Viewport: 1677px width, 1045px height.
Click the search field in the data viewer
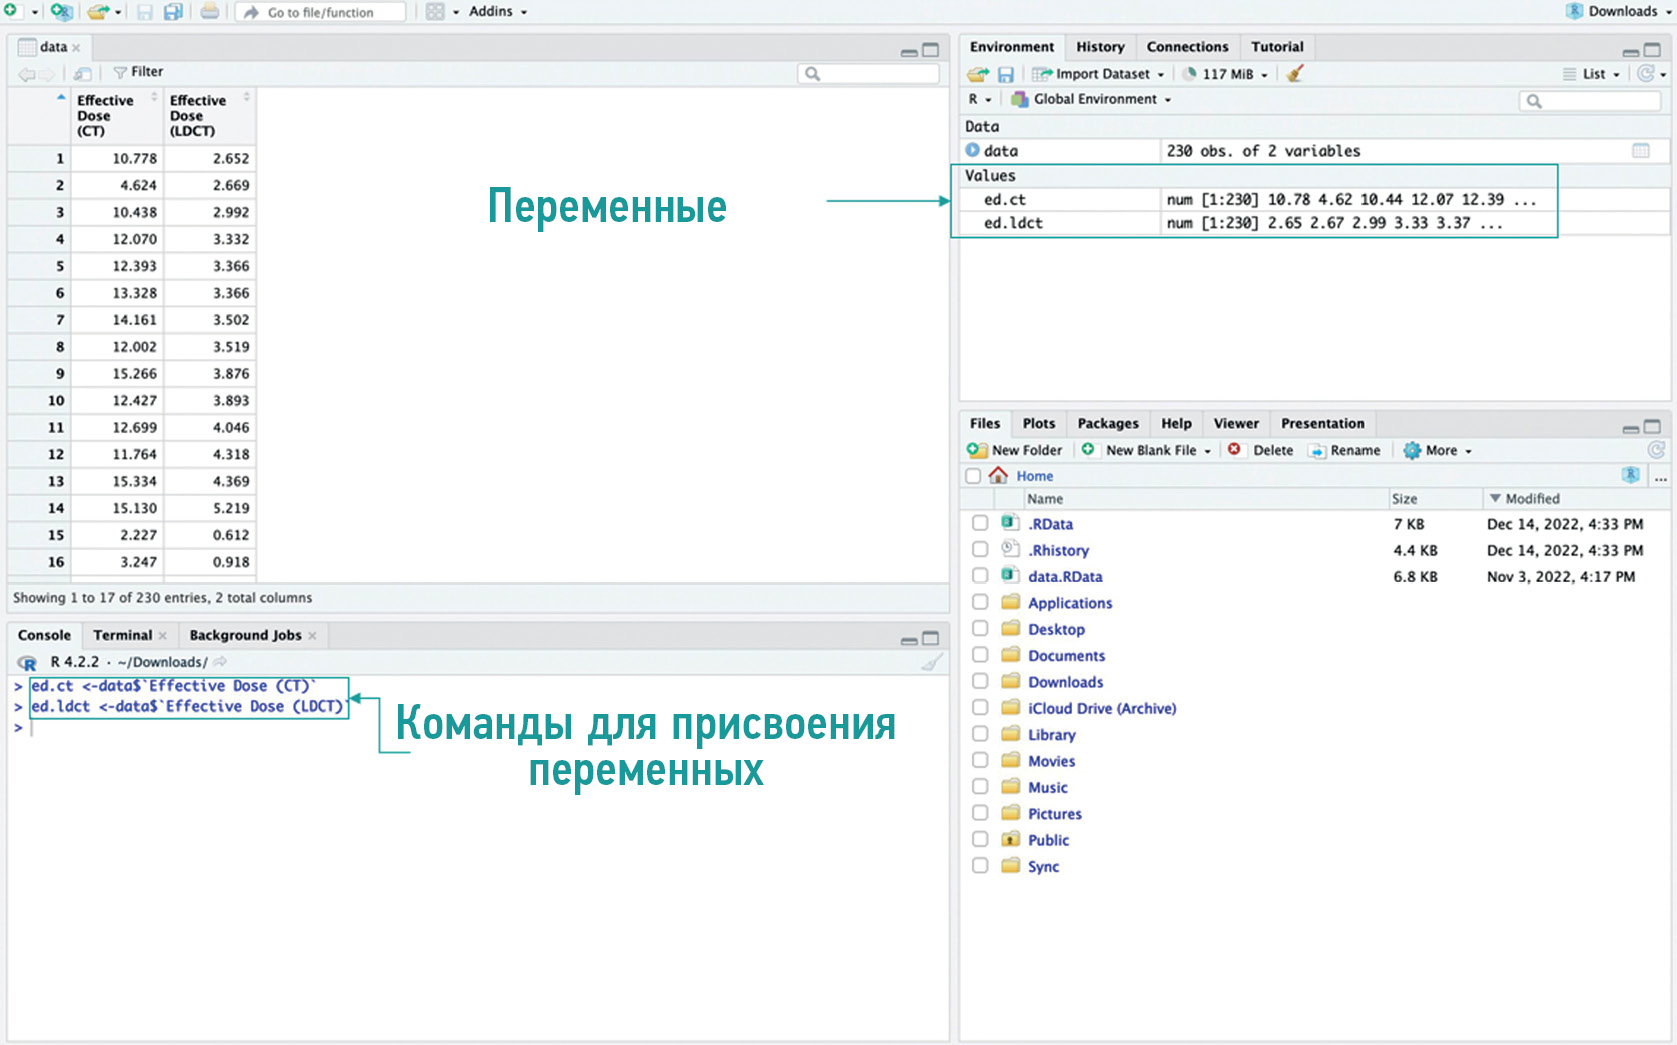(x=877, y=74)
